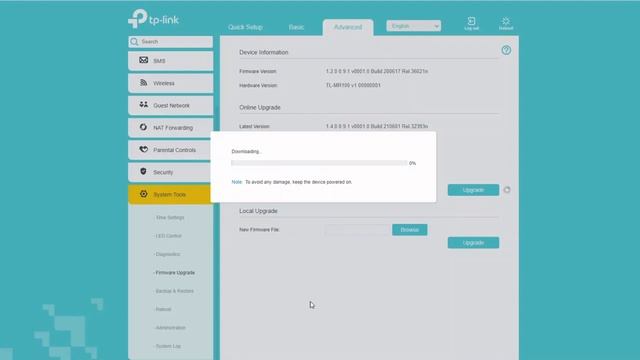Screen dimensions: 640x360
Task: Open the help question mark icon
Action: click(x=506, y=50)
